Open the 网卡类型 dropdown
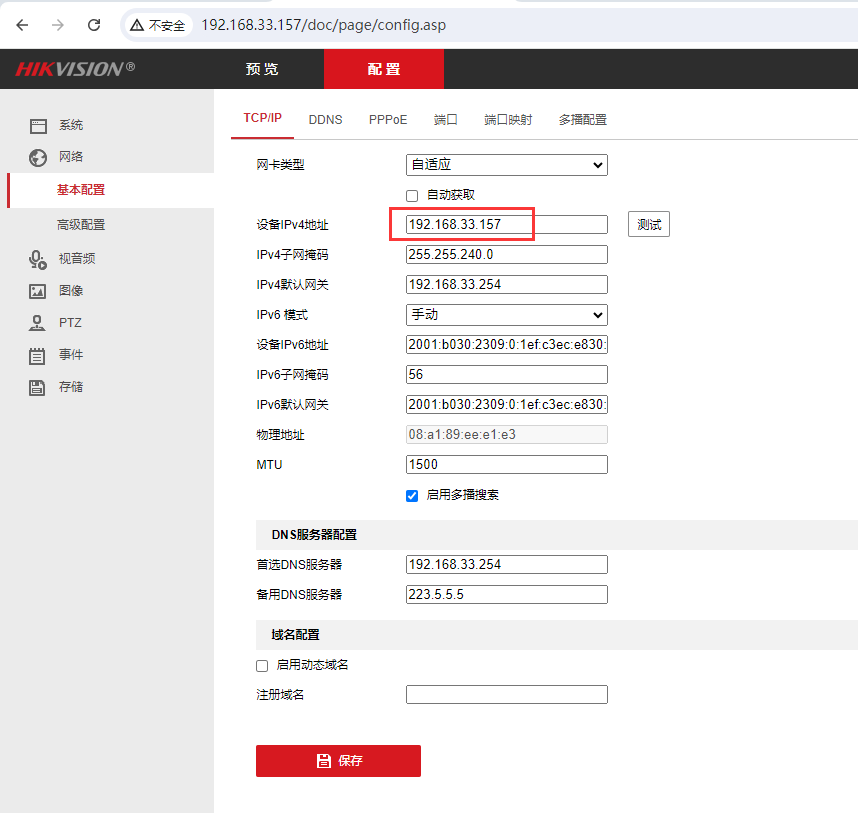The height and width of the screenshot is (813, 858). (506, 165)
